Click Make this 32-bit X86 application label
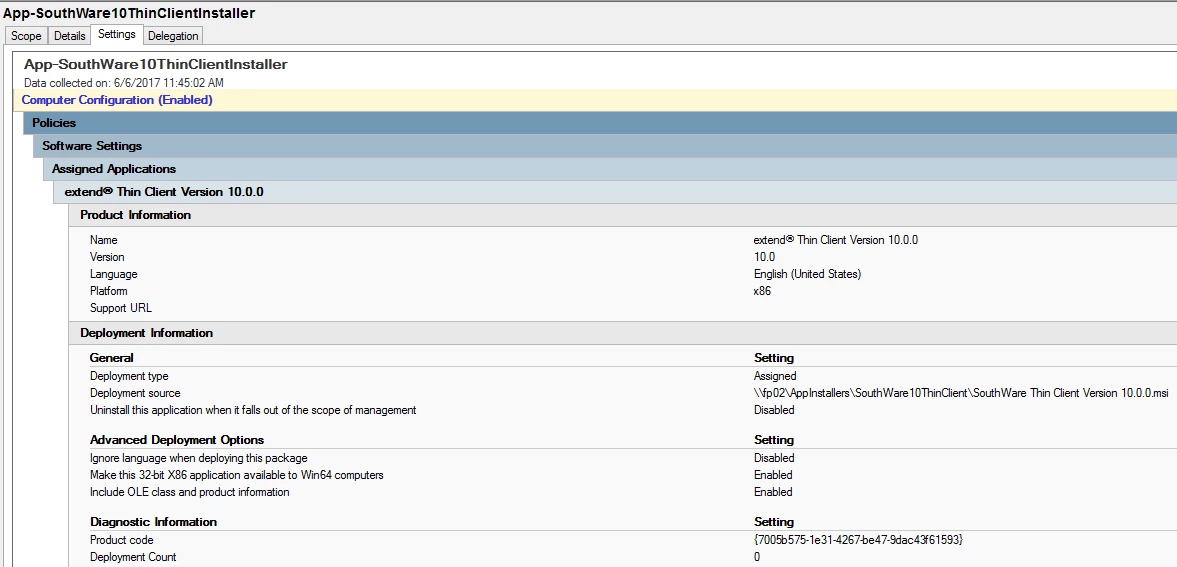Image resolution: width=1177 pixels, height=567 pixels. [x=237, y=475]
